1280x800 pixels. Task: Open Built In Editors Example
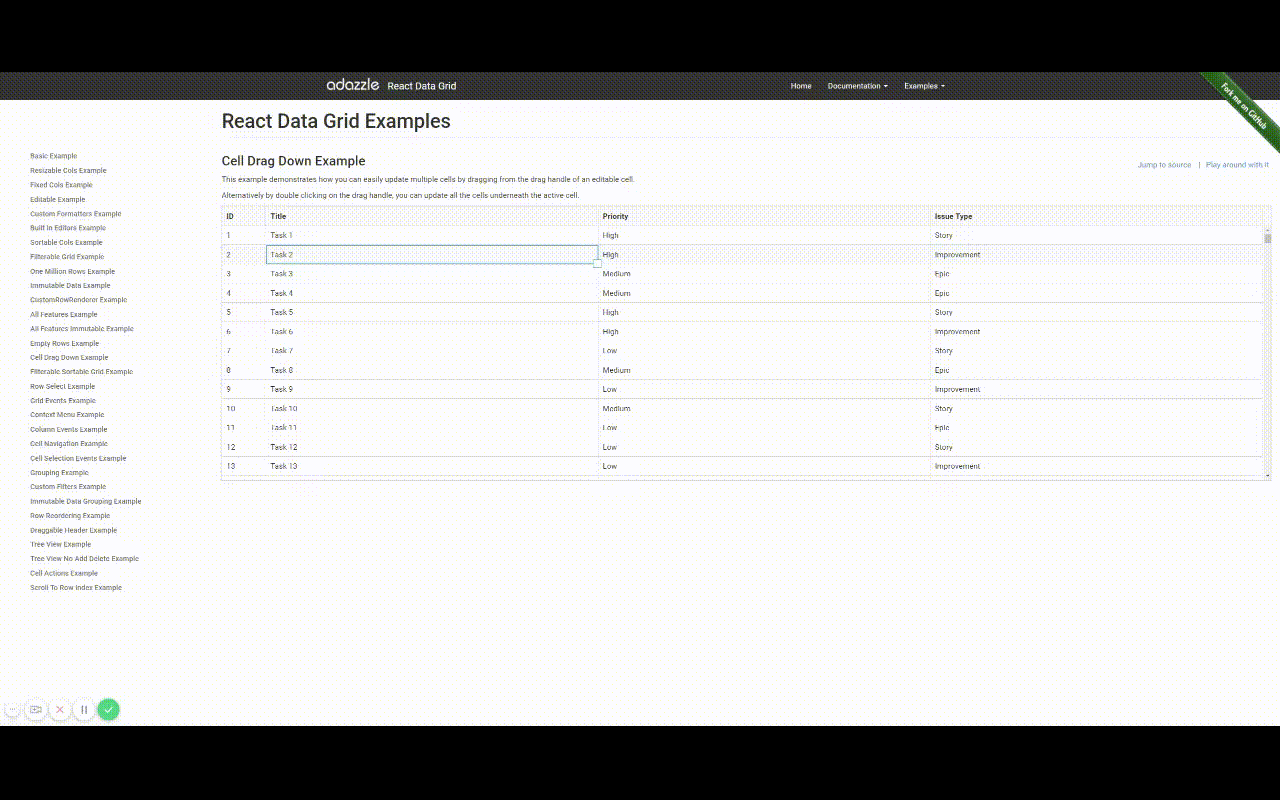click(68, 228)
